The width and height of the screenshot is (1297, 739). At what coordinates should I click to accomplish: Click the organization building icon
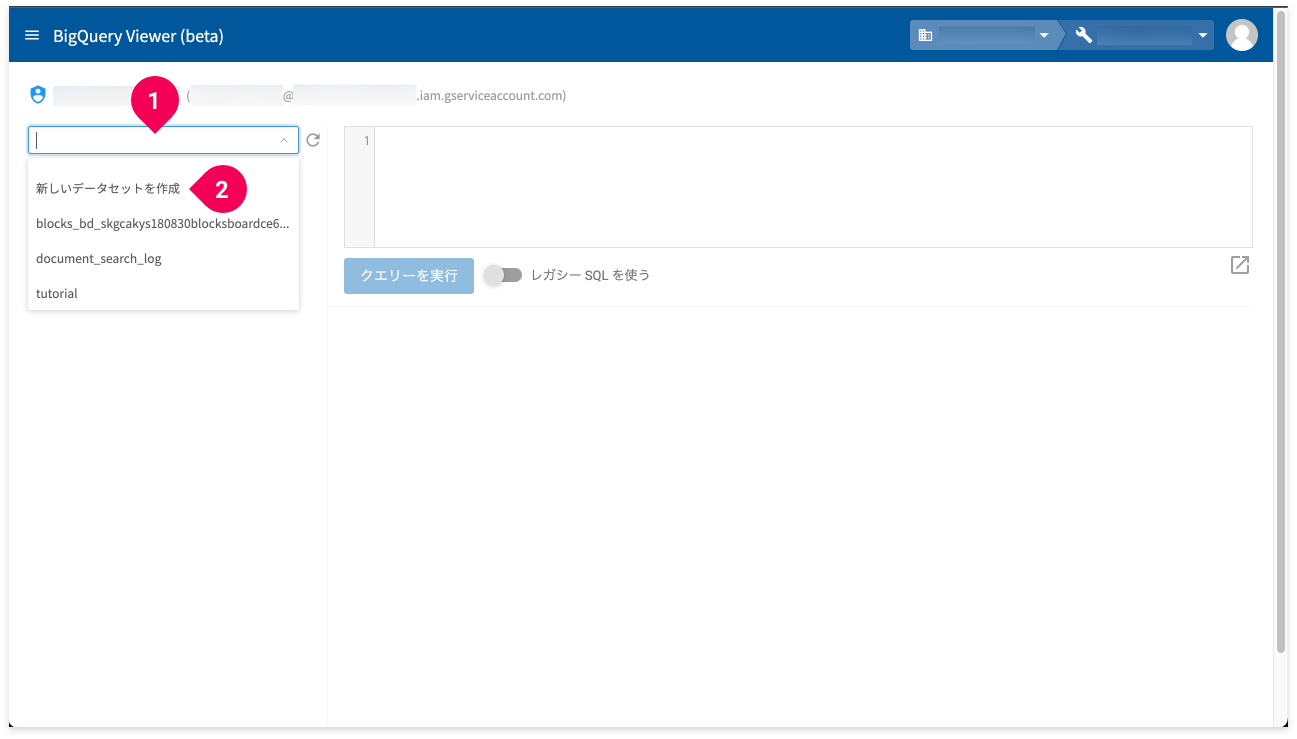pos(925,35)
